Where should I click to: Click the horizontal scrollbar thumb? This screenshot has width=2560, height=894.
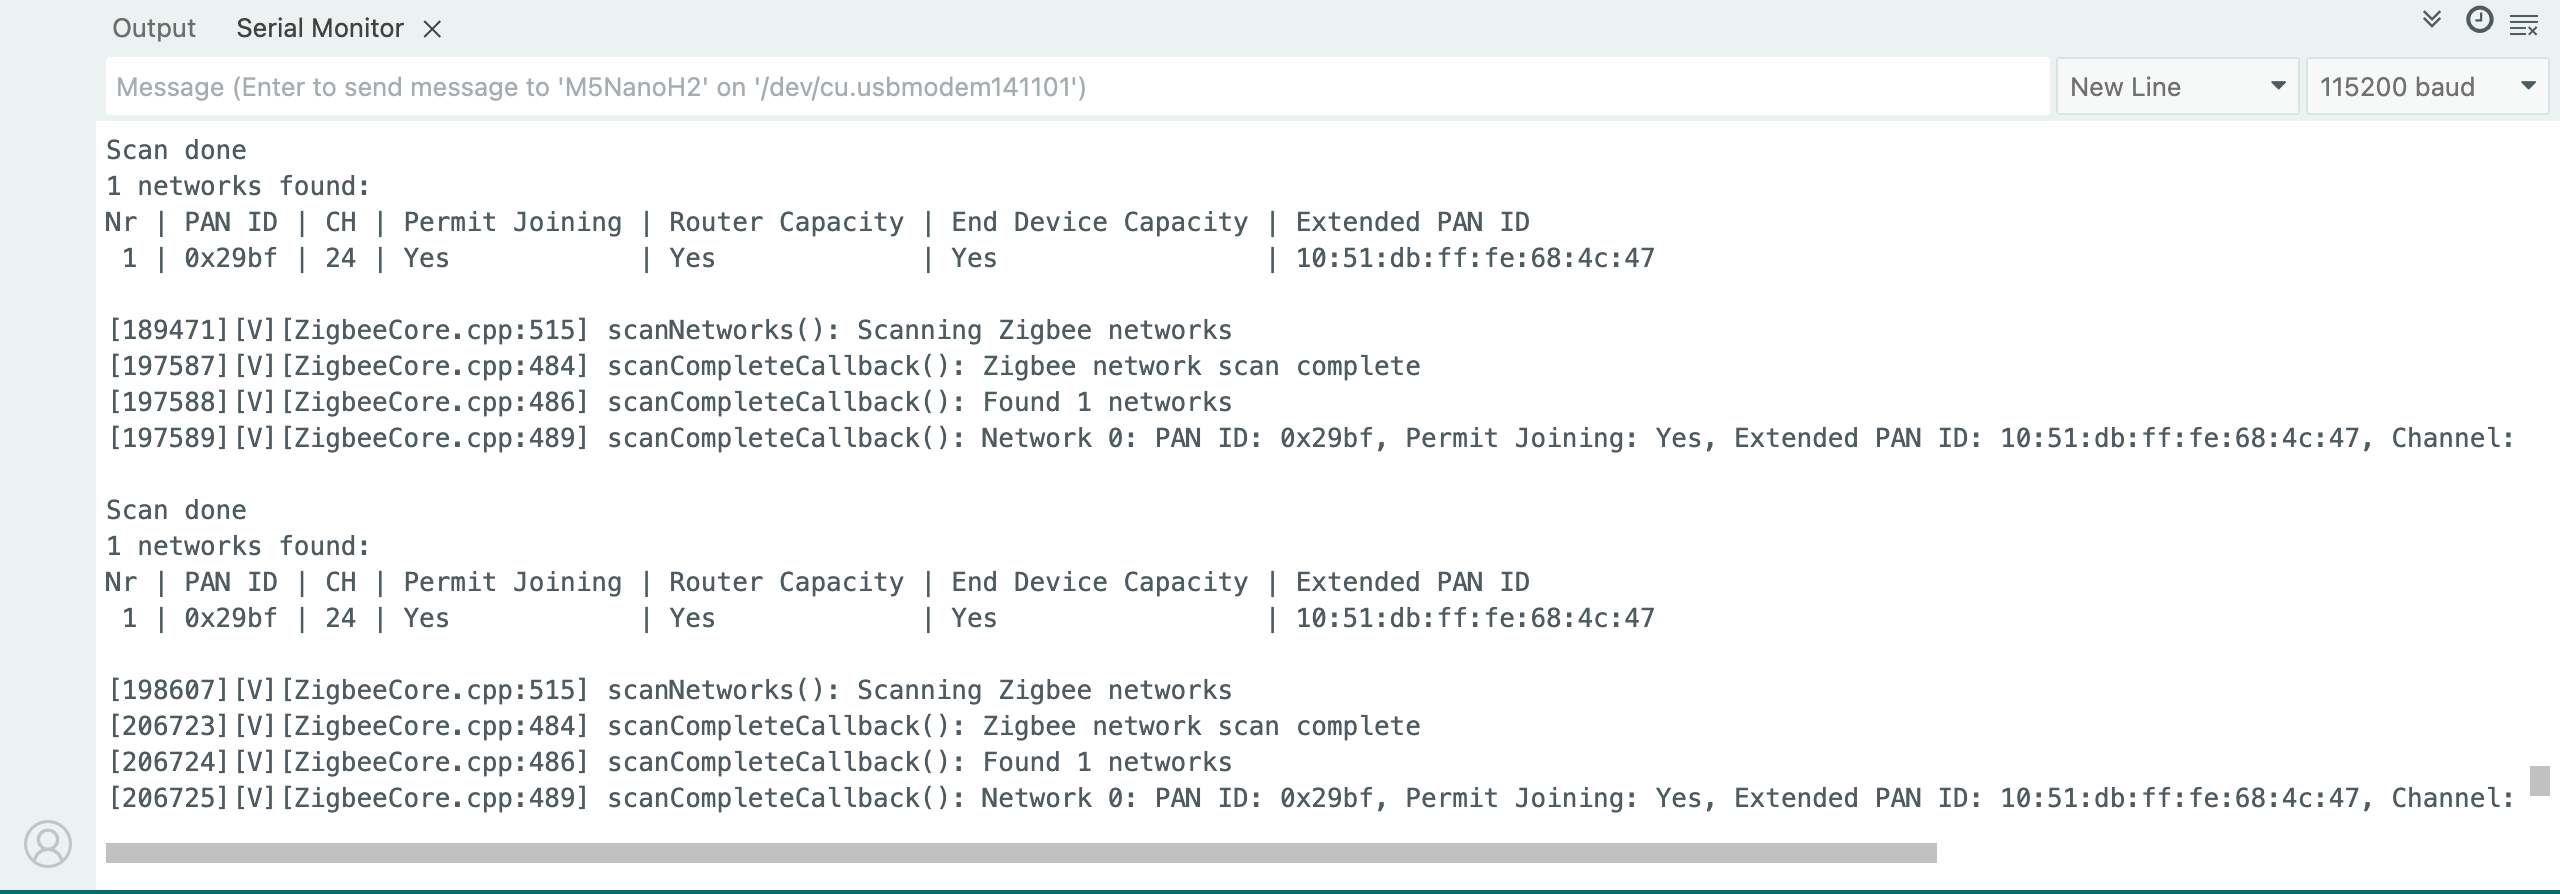click(x=1020, y=853)
